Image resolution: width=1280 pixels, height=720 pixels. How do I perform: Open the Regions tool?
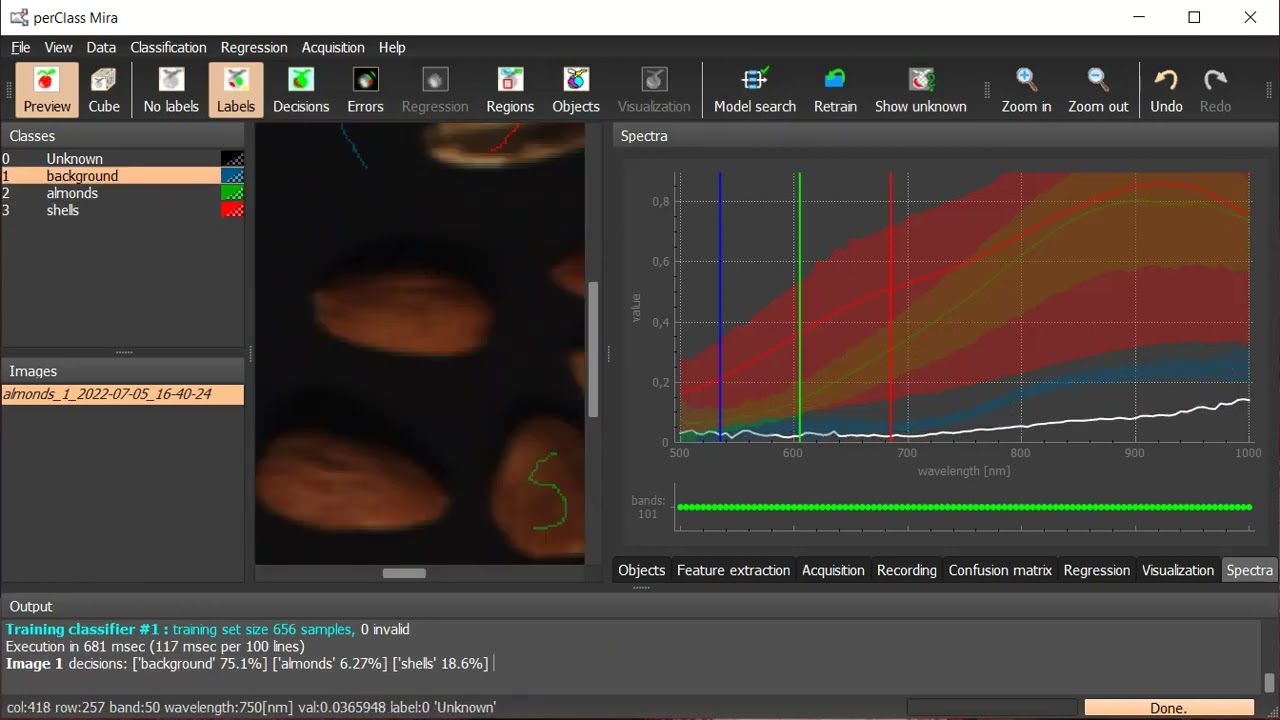pyautogui.click(x=510, y=90)
